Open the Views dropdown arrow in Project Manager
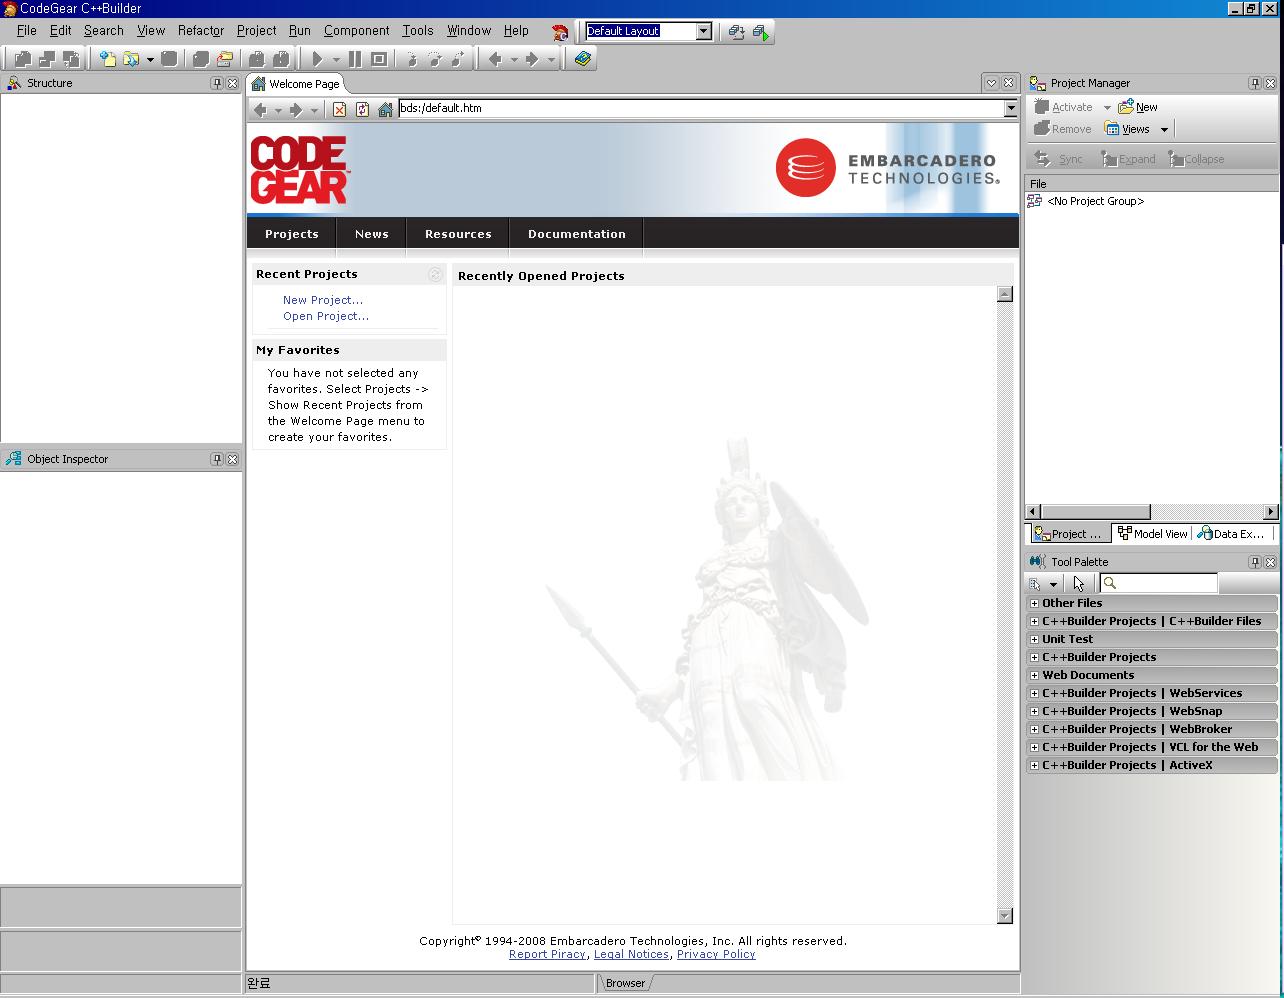This screenshot has width=1284, height=998. pos(1164,129)
